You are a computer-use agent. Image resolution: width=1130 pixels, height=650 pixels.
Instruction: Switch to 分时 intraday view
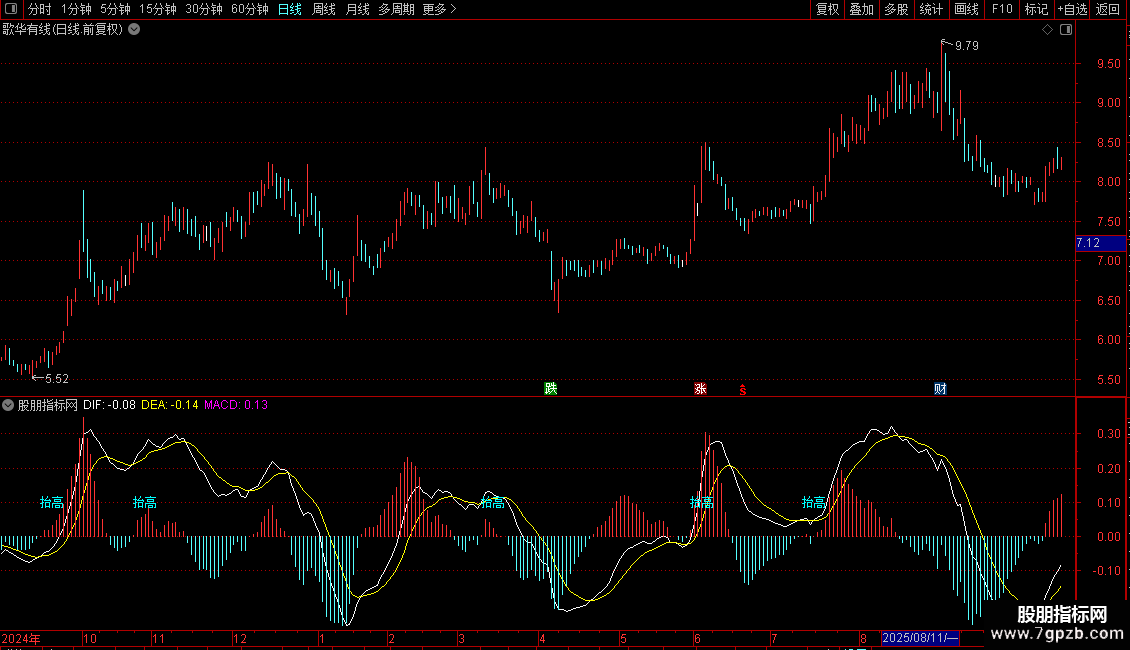(x=39, y=9)
